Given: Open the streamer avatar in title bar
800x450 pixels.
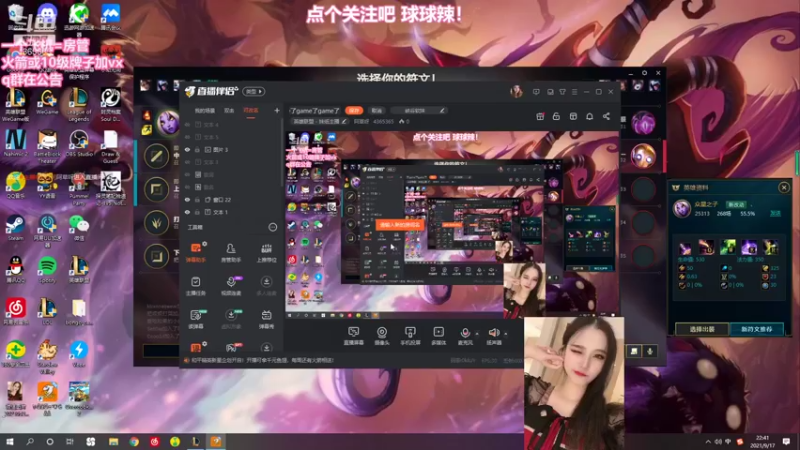Looking at the screenshot, I should click(x=516, y=92).
